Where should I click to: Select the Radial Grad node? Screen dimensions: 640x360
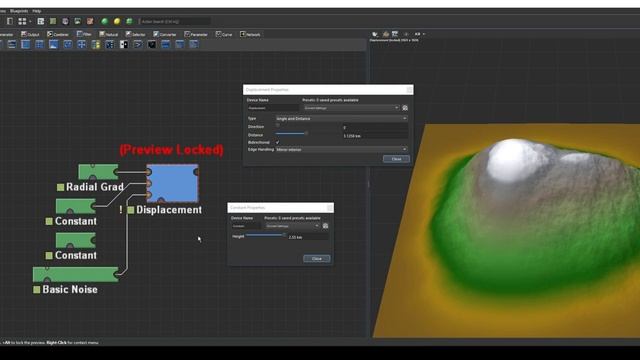98,172
